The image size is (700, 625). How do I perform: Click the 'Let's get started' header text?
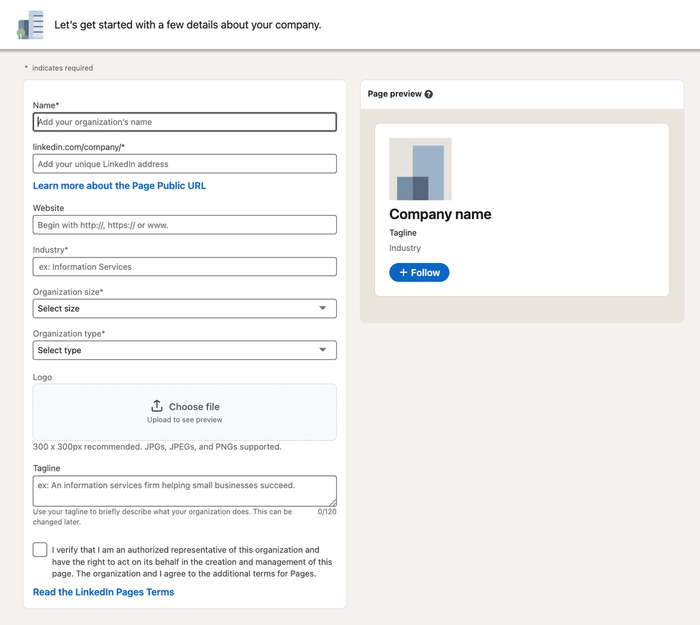pos(188,25)
